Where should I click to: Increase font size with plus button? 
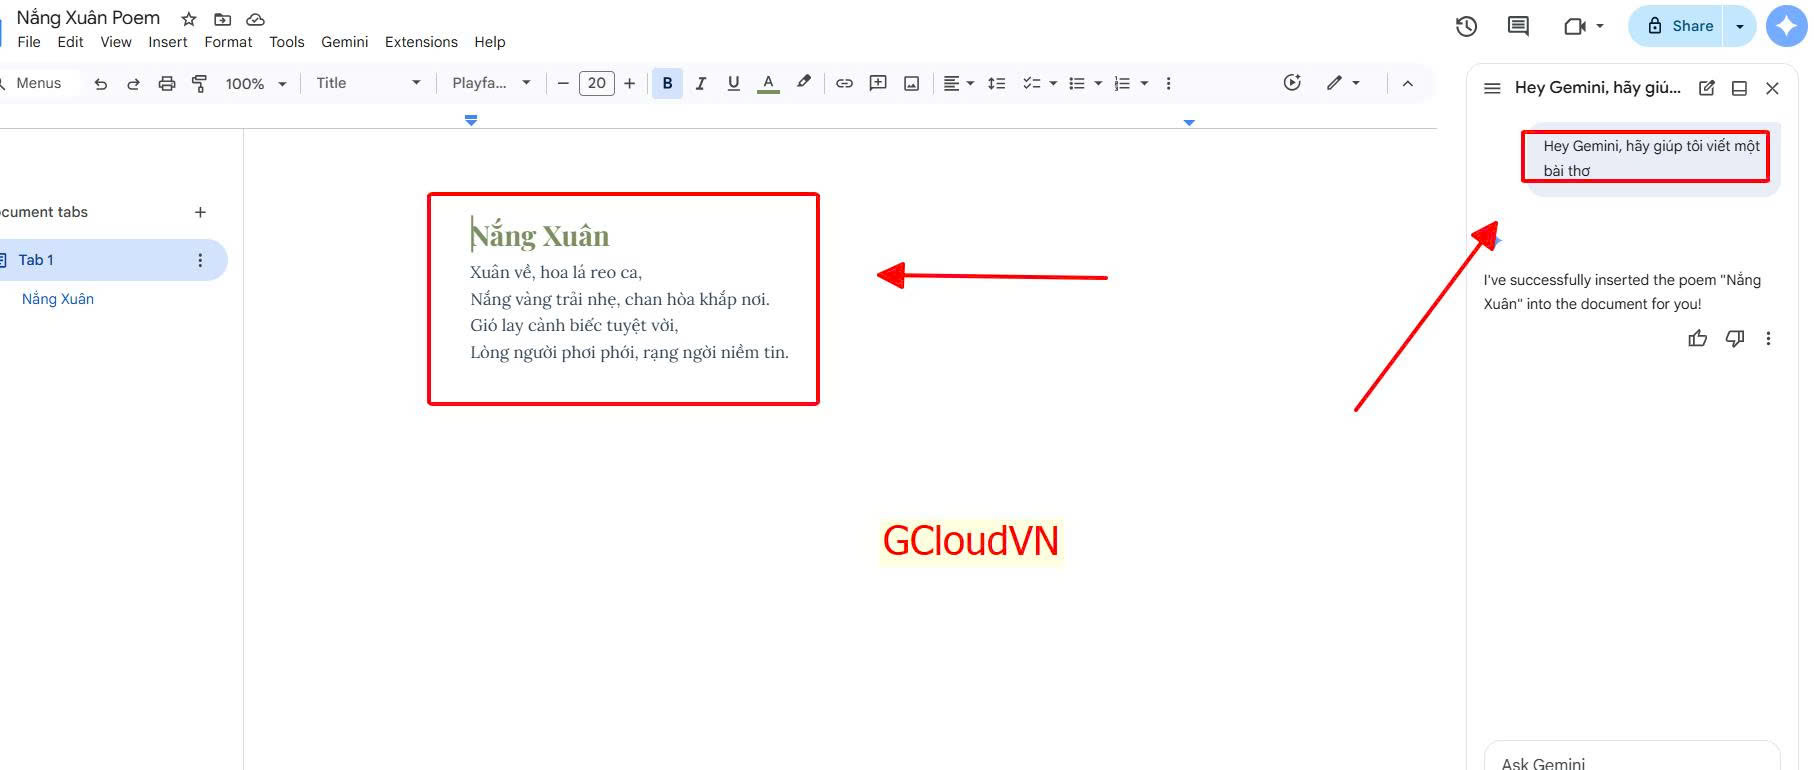(630, 84)
